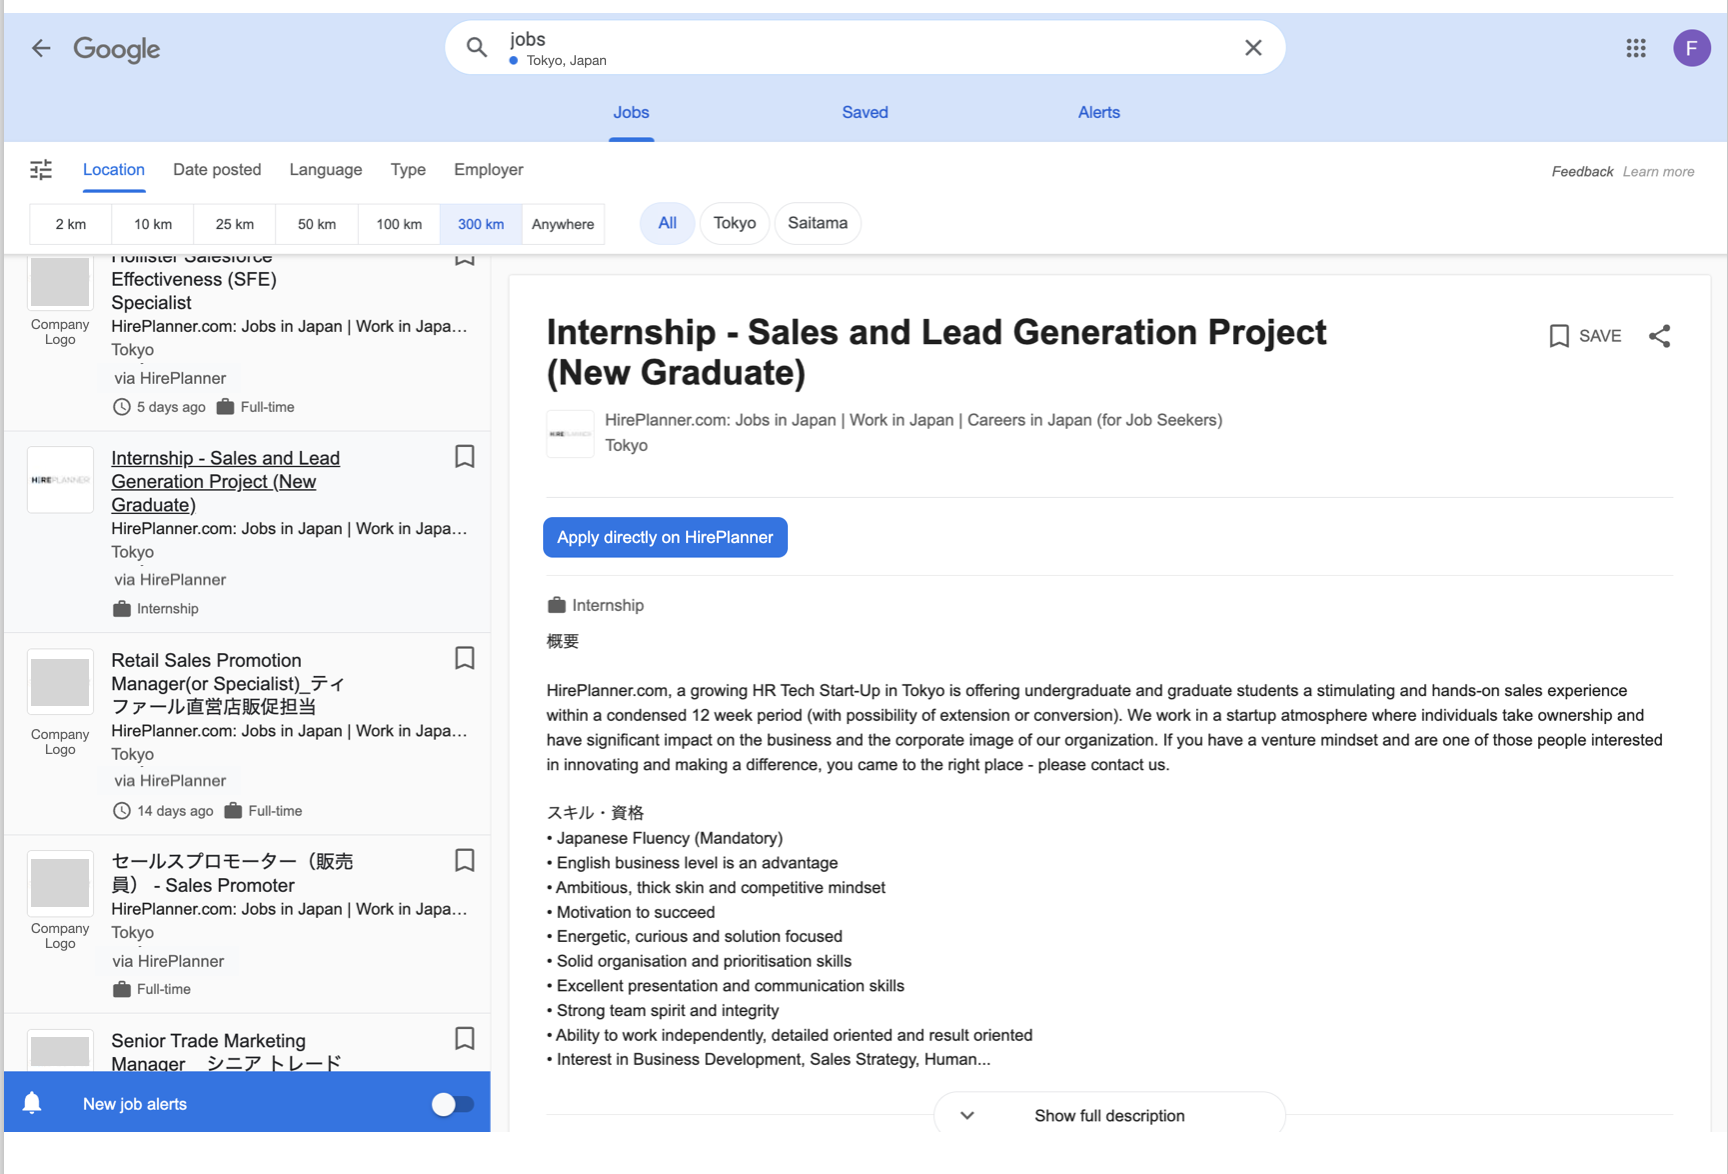
Task: Switch to the Alerts tab
Action: point(1098,112)
